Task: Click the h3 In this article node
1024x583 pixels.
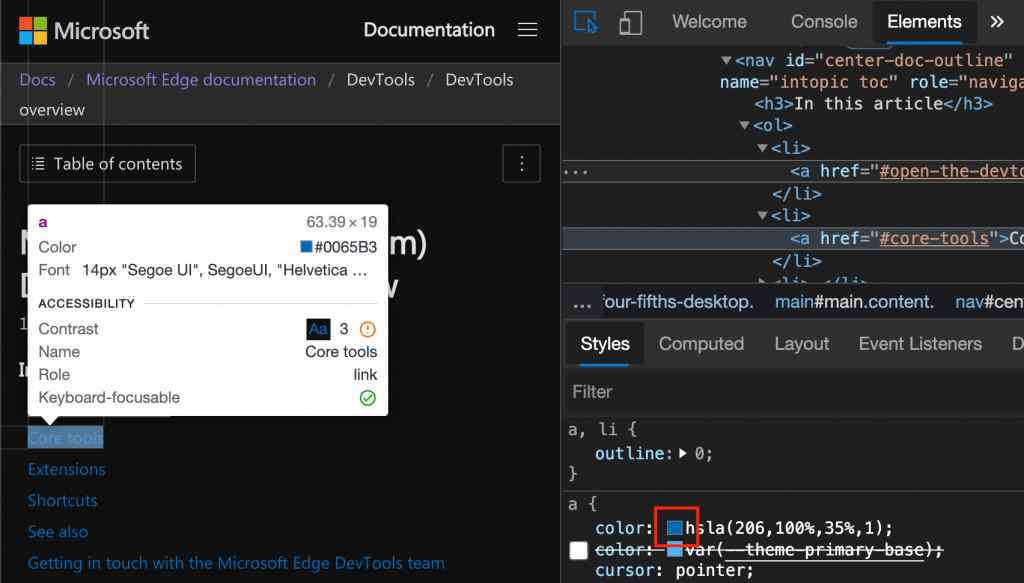Action: (873, 104)
